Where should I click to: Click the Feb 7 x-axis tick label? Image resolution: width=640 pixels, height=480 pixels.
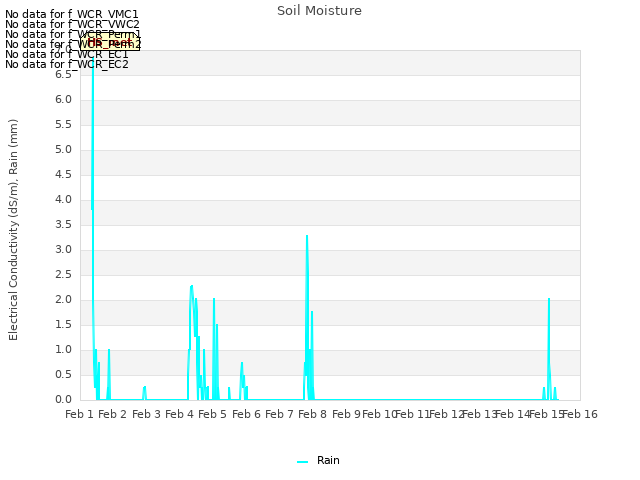pos(279,414)
